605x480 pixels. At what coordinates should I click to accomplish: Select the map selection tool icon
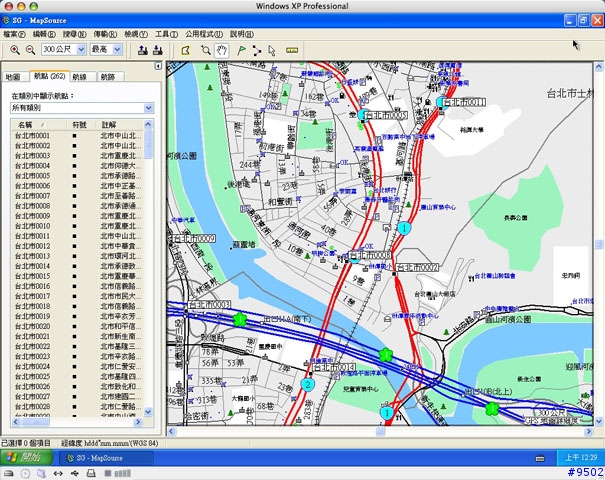[x=186, y=51]
